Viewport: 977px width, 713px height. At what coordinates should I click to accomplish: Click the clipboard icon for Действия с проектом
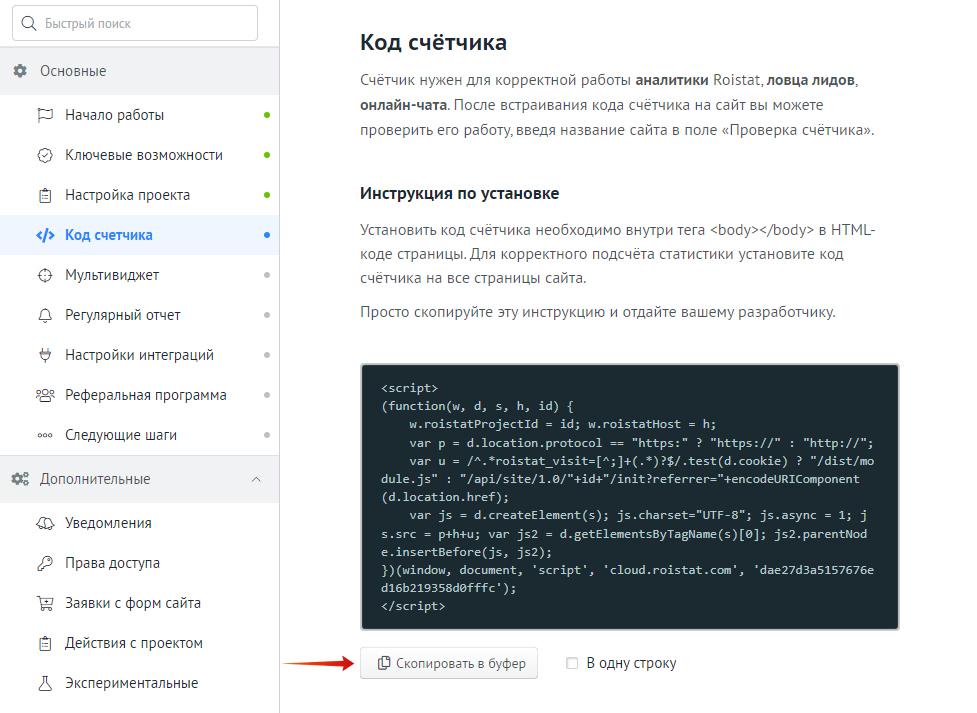click(45, 643)
